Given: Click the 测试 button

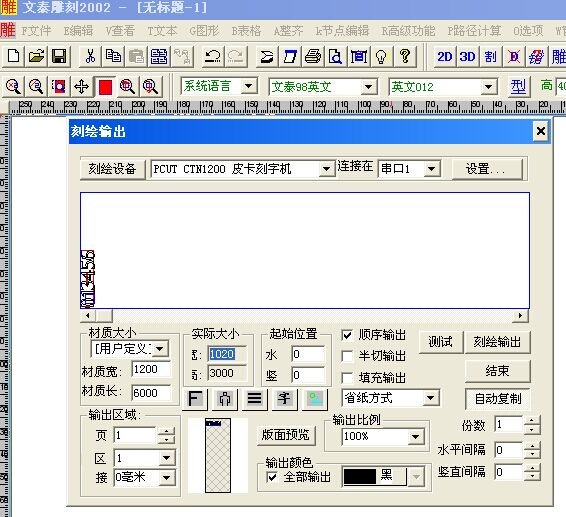Looking at the screenshot, I should (x=441, y=342).
